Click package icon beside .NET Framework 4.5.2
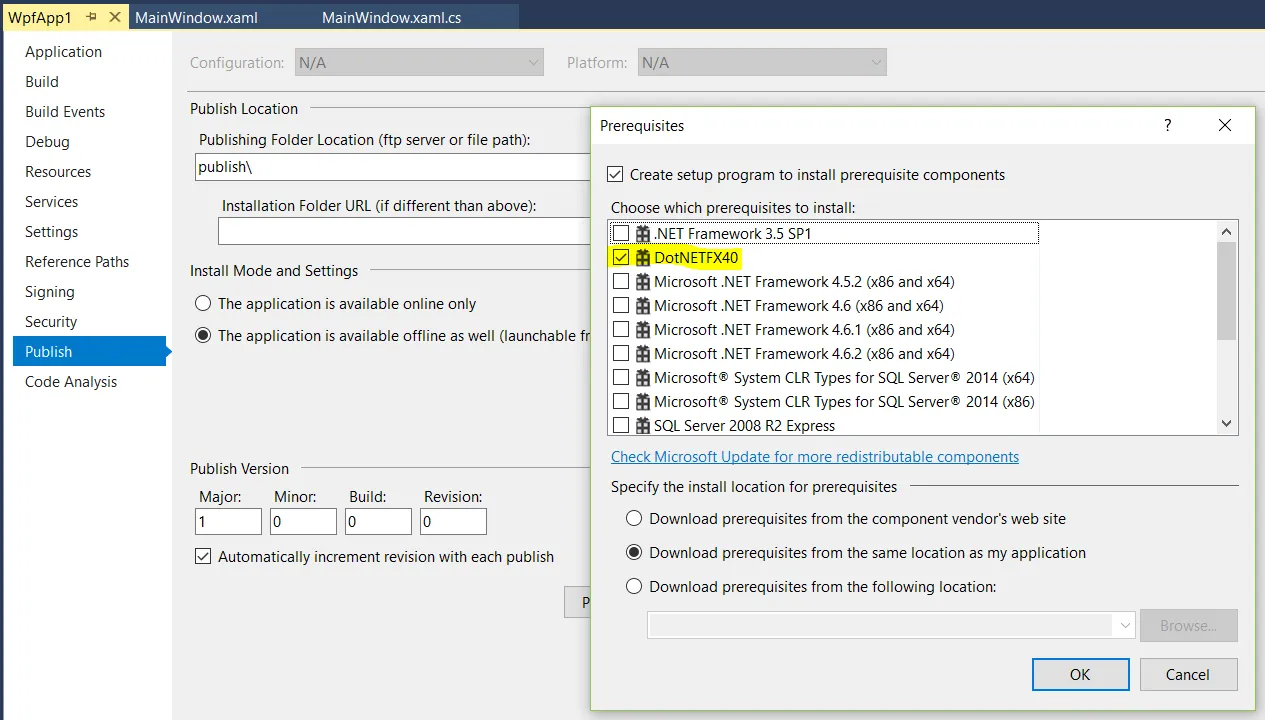 coord(643,282)
